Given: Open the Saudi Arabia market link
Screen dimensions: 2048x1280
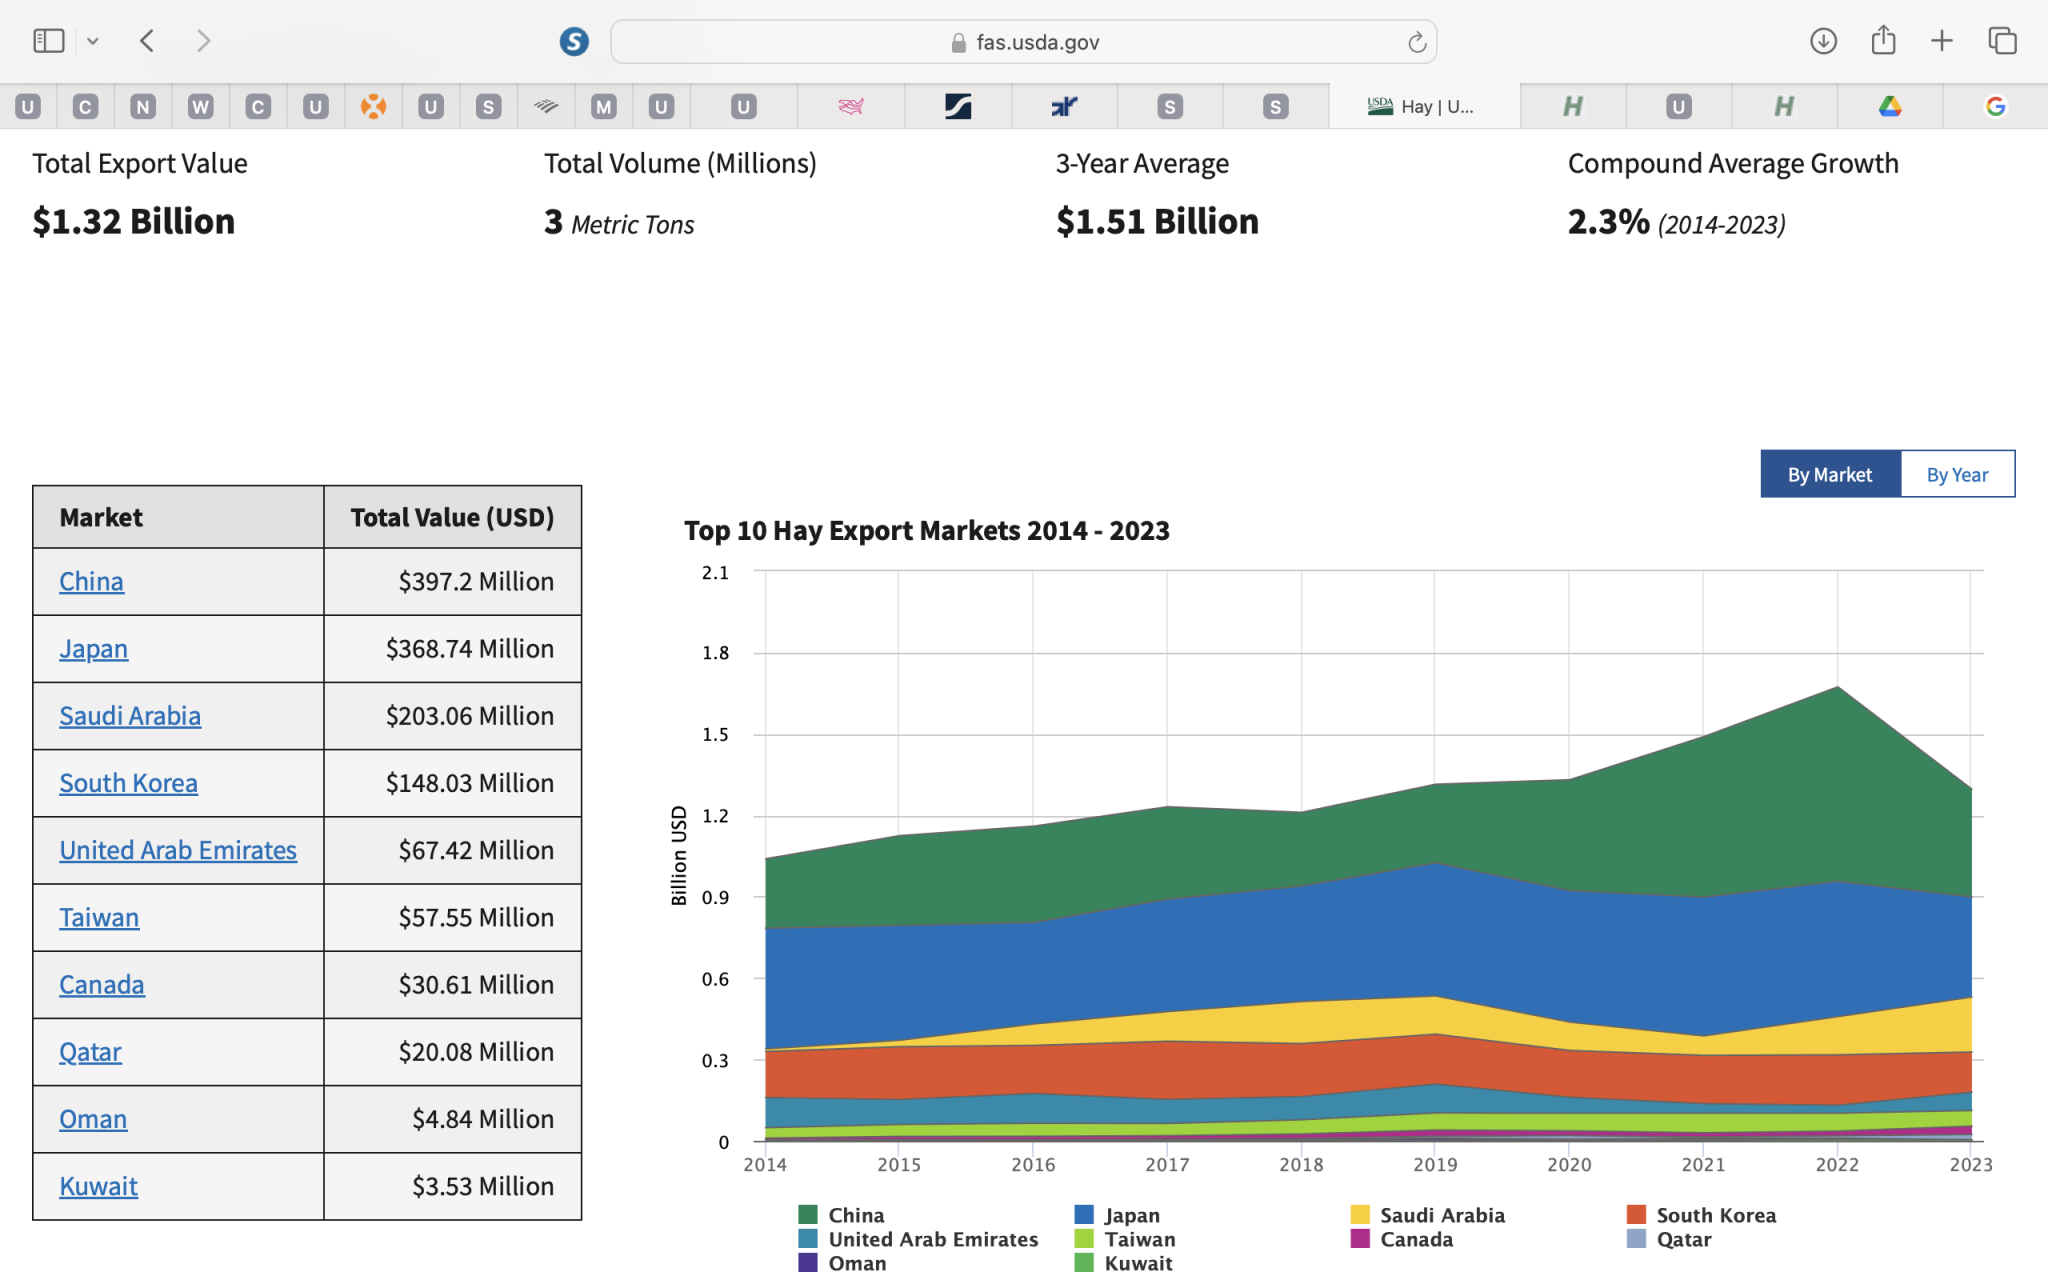Looking at the screenshot, I should point(130,716).
